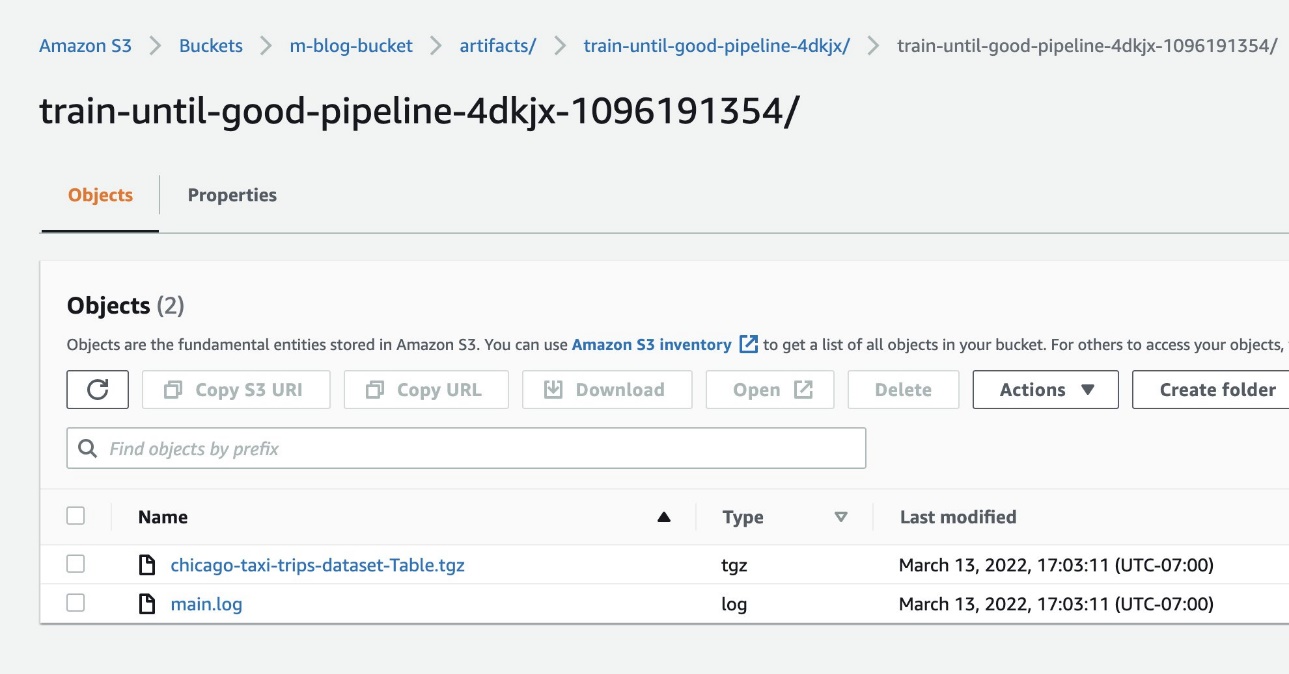Click the log type cell
The width and height of the screenshot is (1289, 674).
734,604
